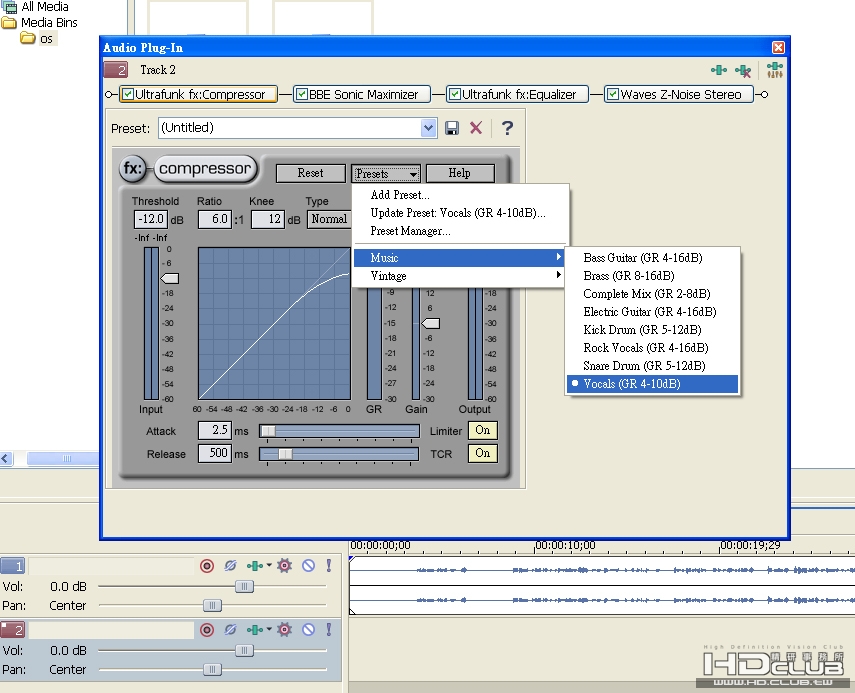Click the Attack slider handle
This screenshot has width=855, height=693.
pyautogui.click(x=268, y=431)
